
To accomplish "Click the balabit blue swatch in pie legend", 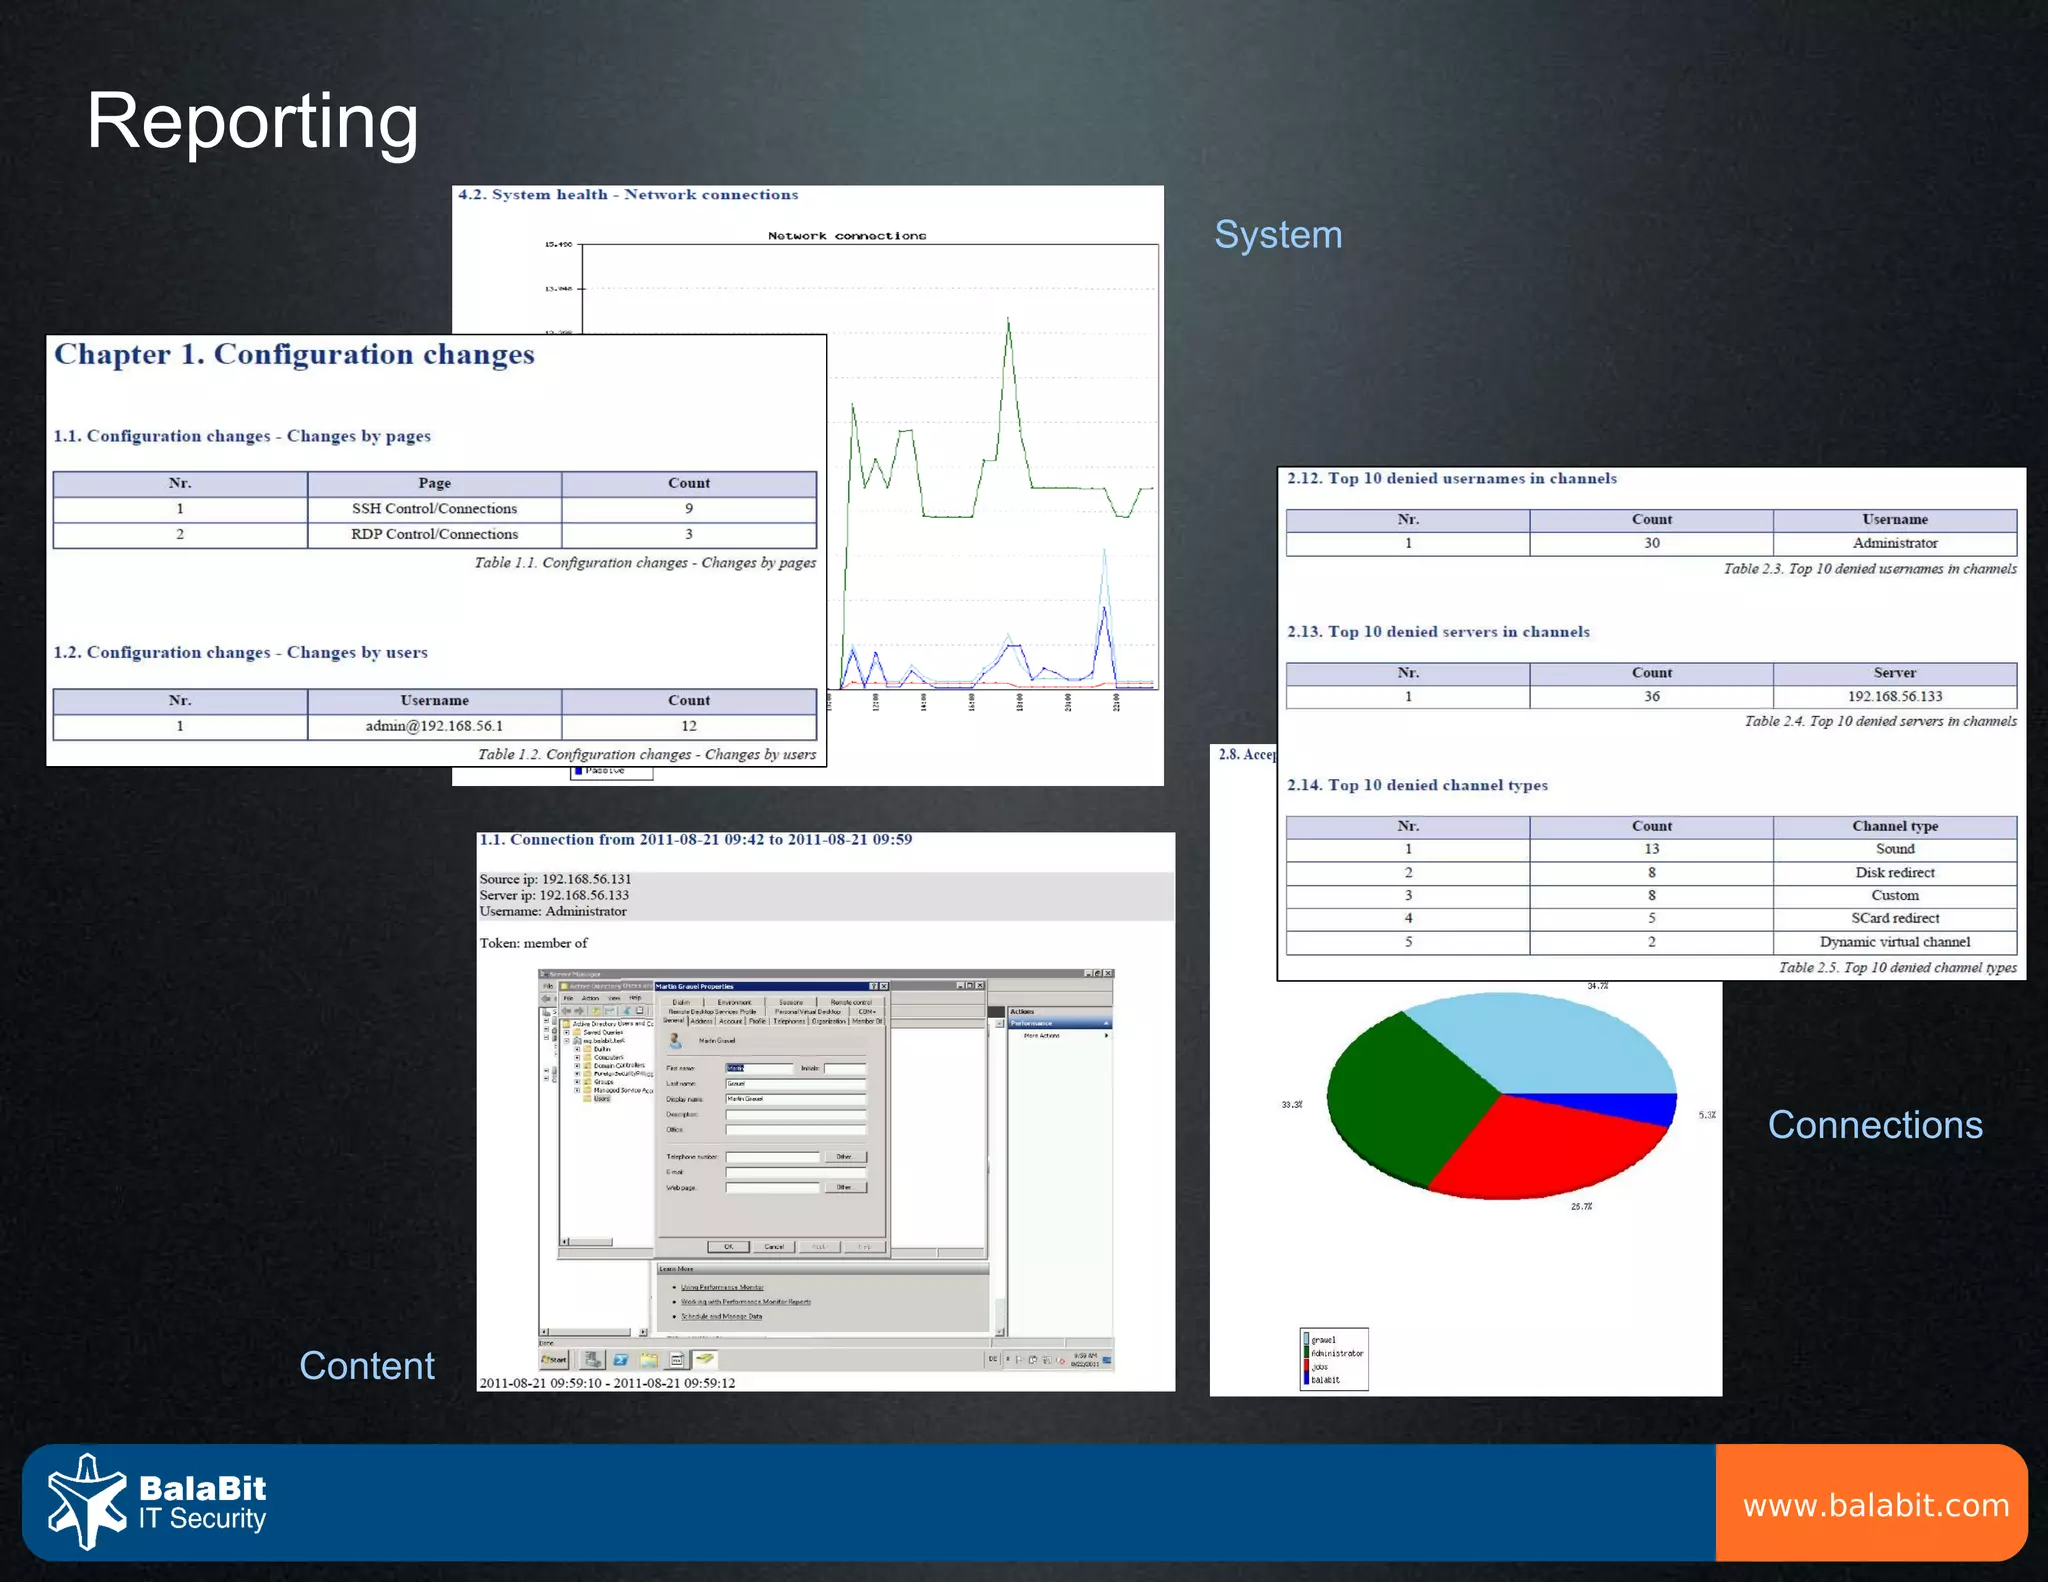I will coord(1306,1379).
